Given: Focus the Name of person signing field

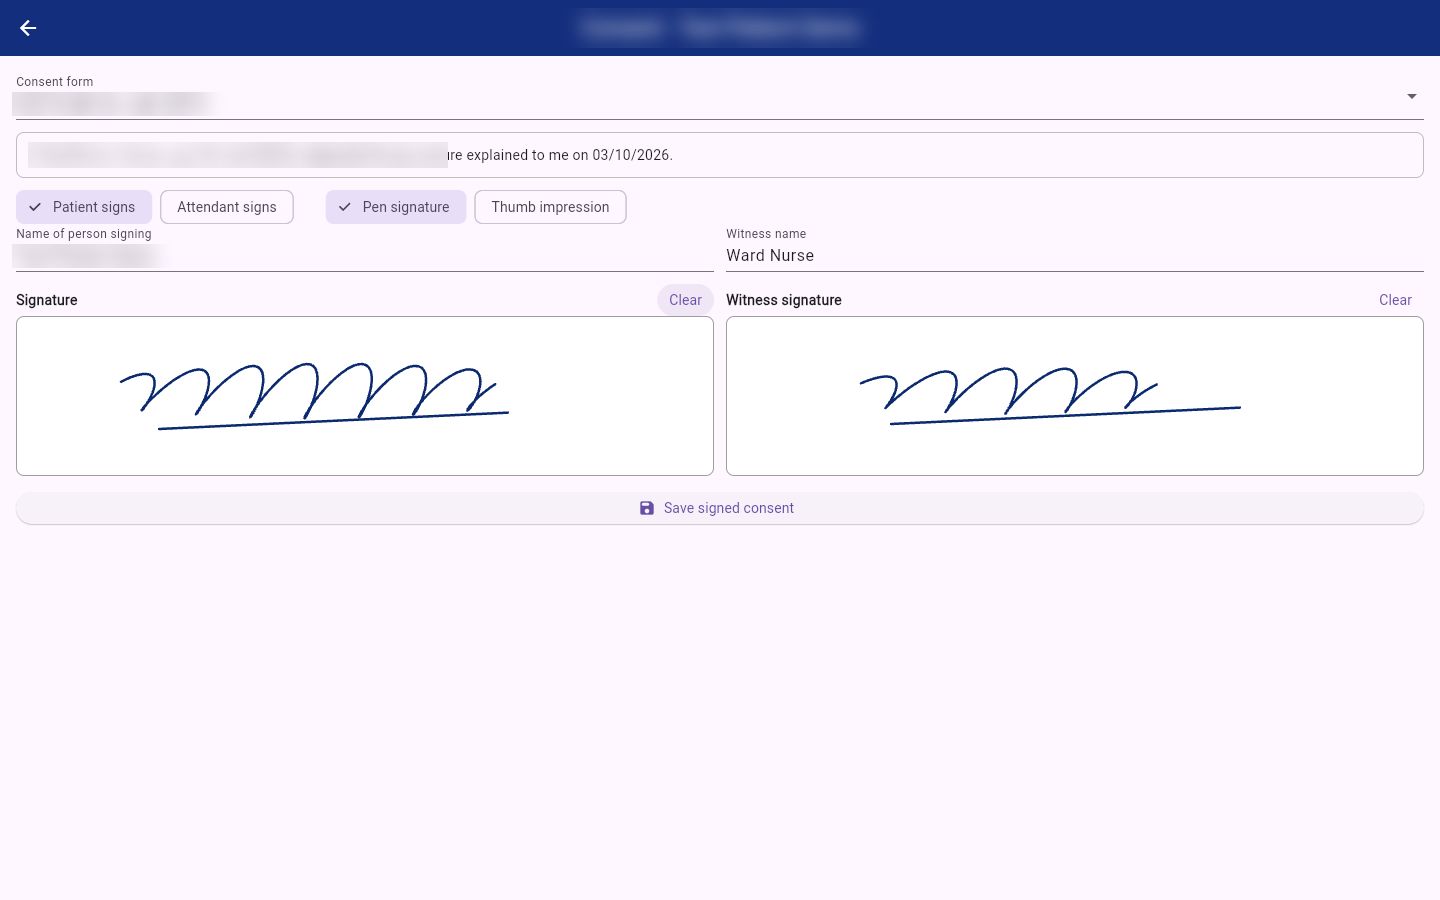Looking at the screenshot, I should tap(365, 249).
